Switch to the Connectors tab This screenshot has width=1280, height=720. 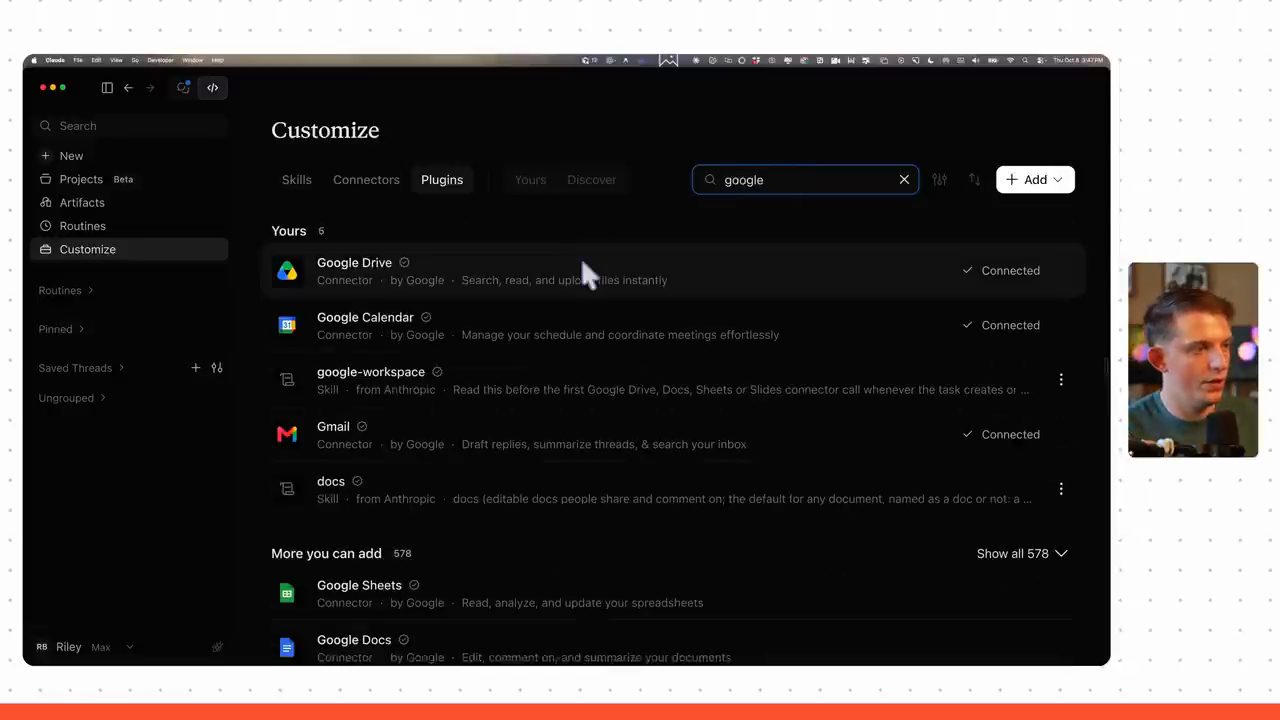click(x=366, y=180)
